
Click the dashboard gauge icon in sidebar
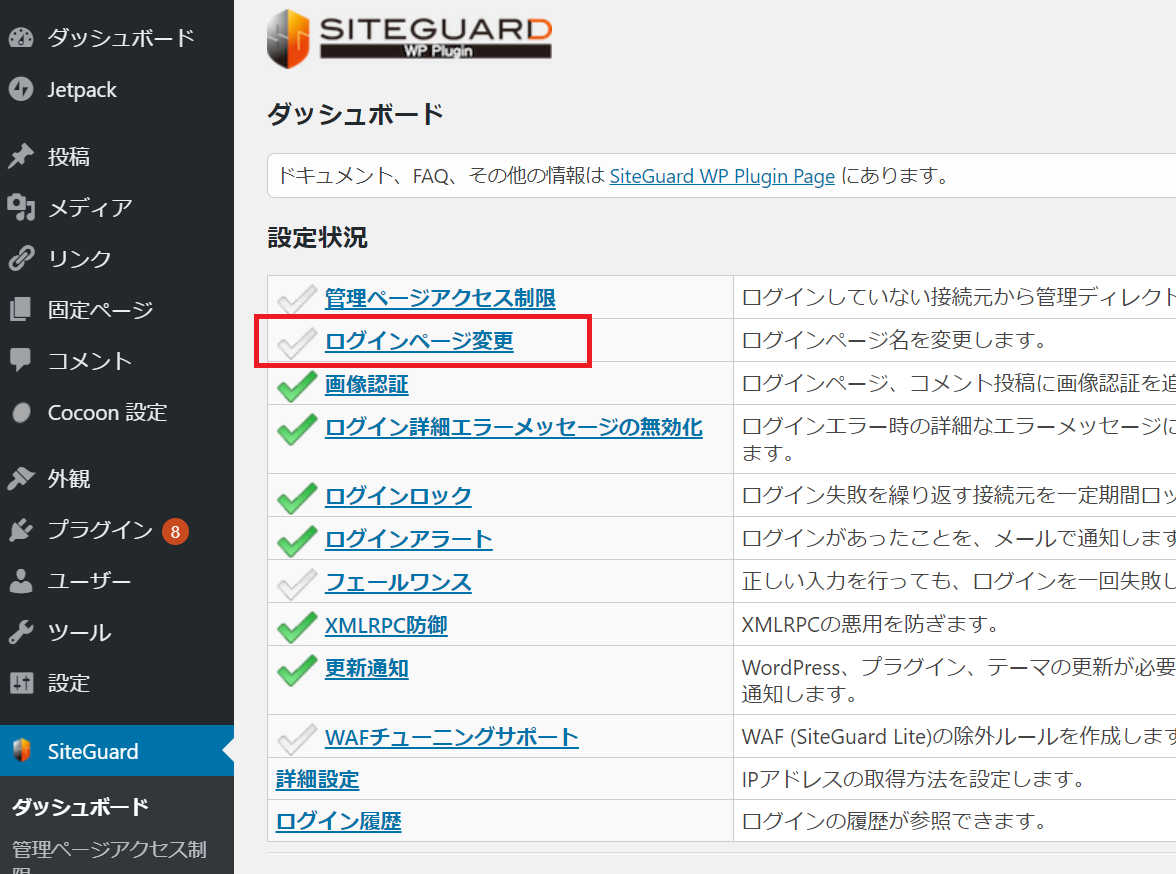[21, 38]
